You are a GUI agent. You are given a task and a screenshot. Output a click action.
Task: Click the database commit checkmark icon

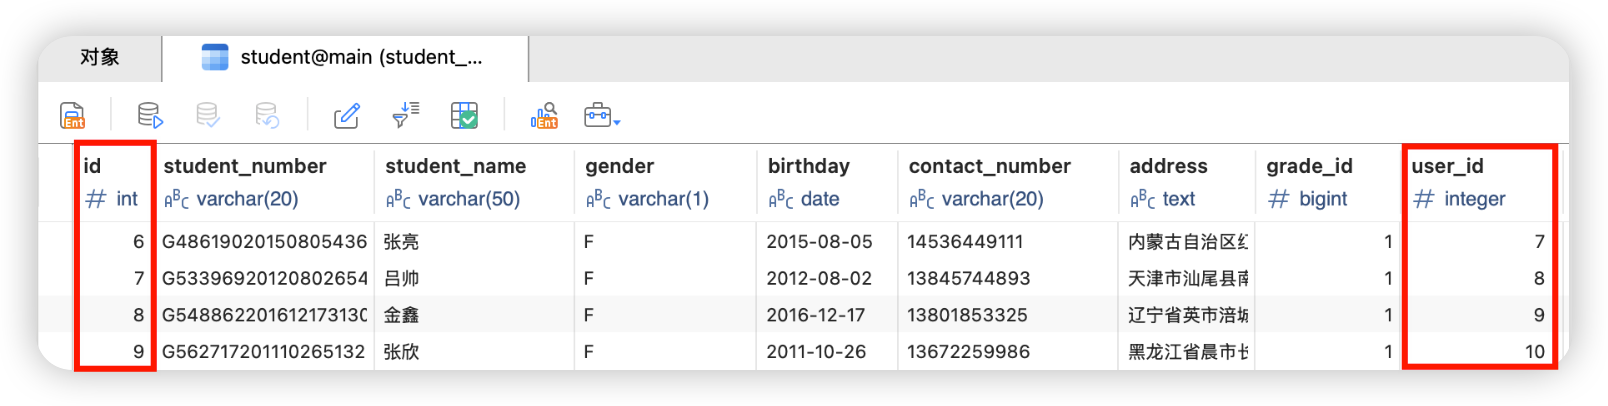208,116
